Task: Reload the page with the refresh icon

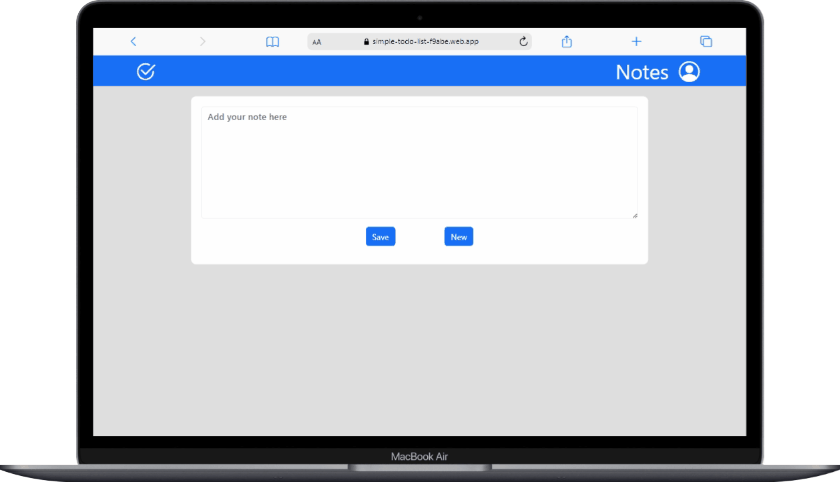Action: (523, 41)
